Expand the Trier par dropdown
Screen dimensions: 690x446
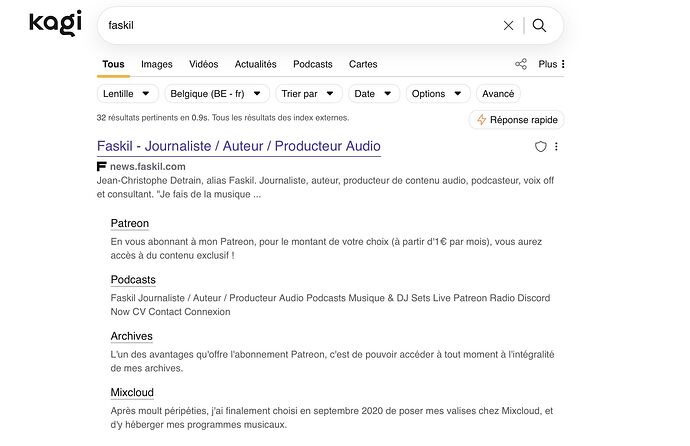(308, 94)
